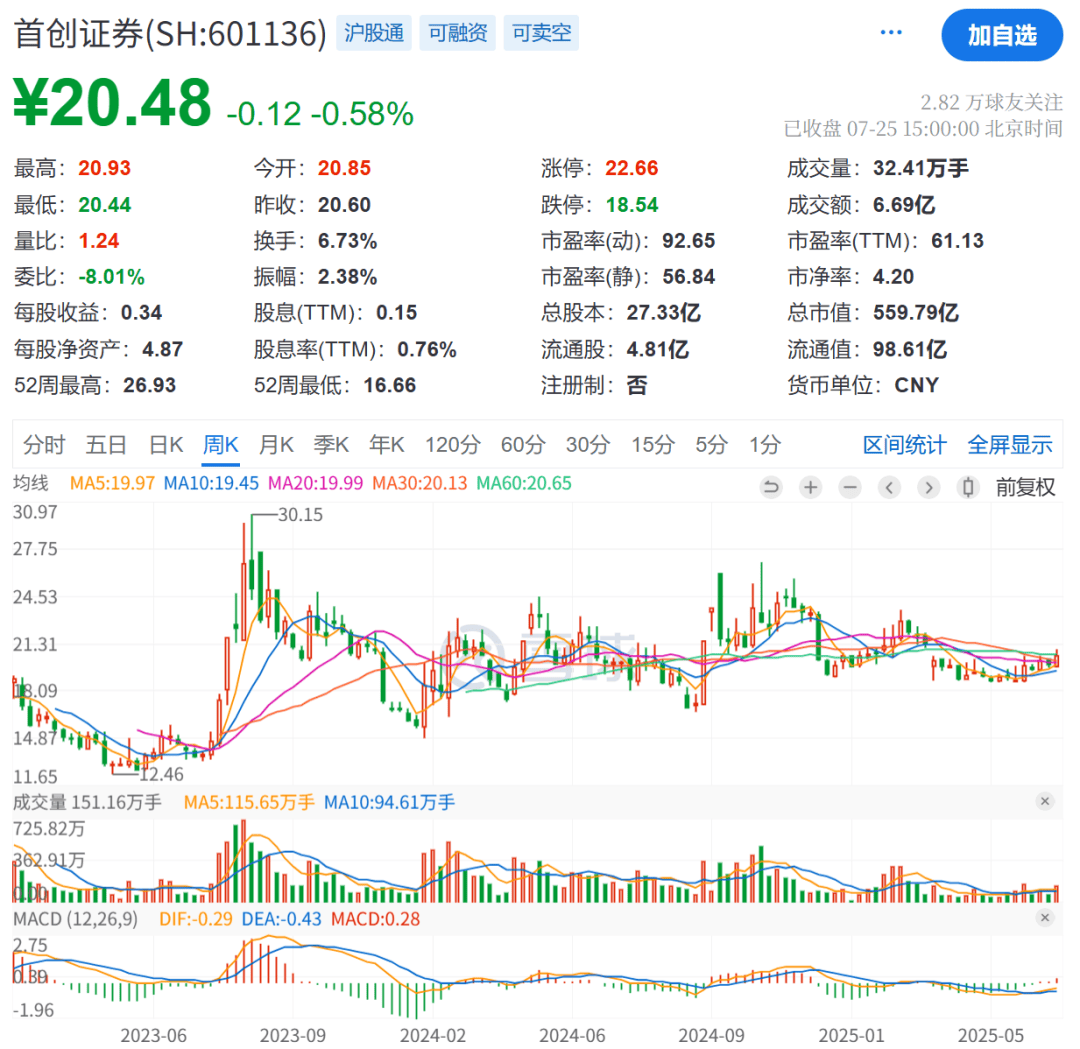Open 全屏显示 fullscreen chart view
Viewport: 1080px width, 1049px height.
pyautogui.click(x=1010, y=445)
